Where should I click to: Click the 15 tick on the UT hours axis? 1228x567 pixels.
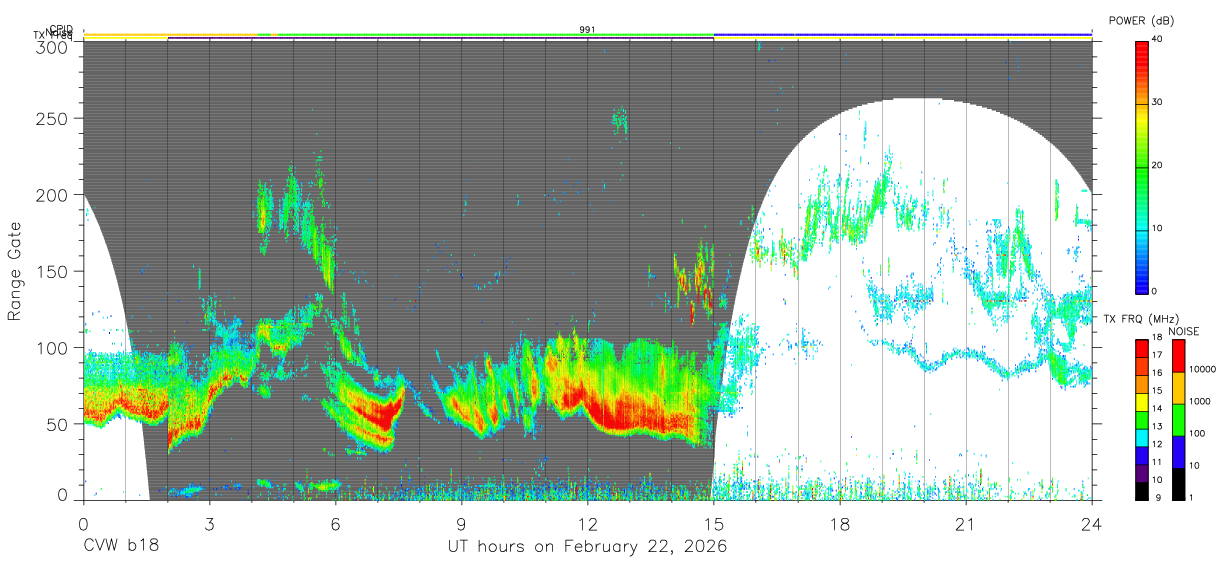click(714, 524)
